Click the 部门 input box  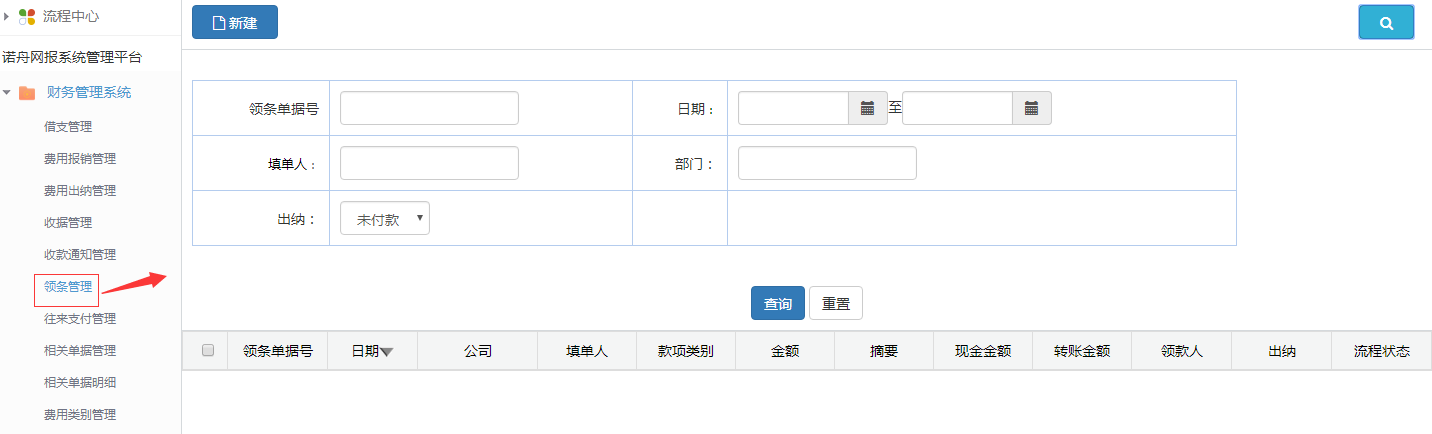(827, 163)
